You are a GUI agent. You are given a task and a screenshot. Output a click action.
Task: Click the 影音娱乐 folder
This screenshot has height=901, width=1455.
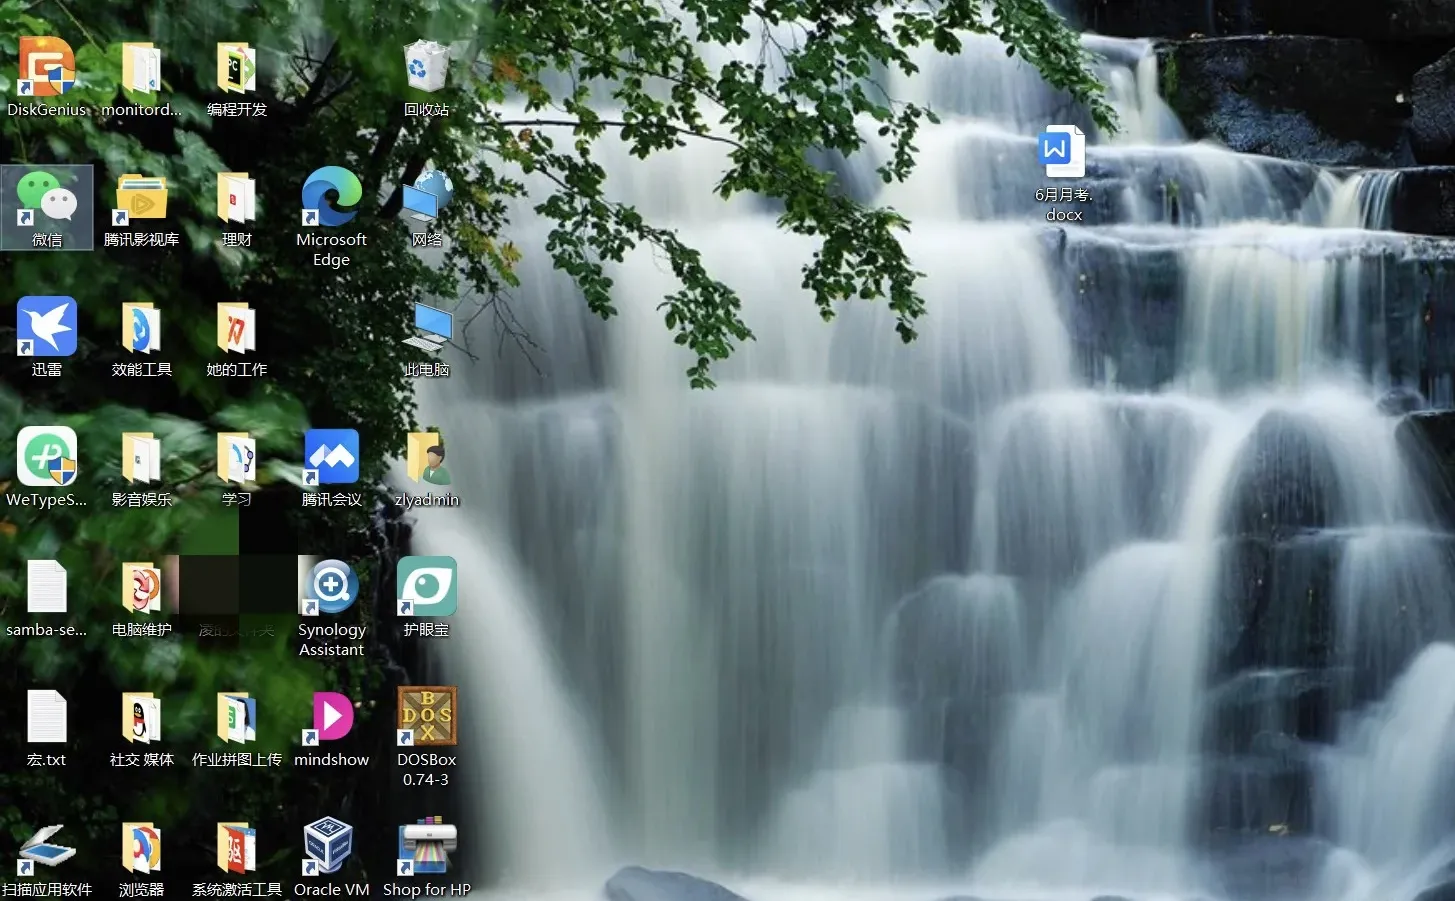(141, 458)
